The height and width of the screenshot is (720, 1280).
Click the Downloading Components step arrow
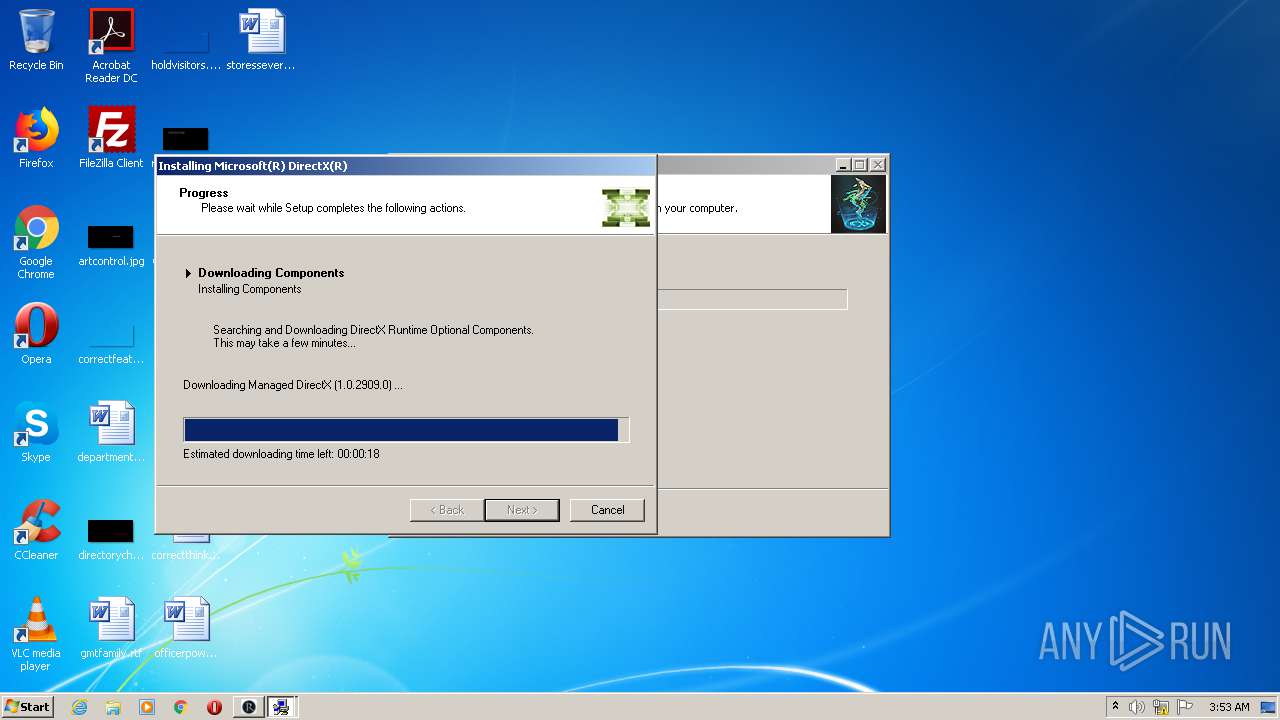tap(188, 273)
